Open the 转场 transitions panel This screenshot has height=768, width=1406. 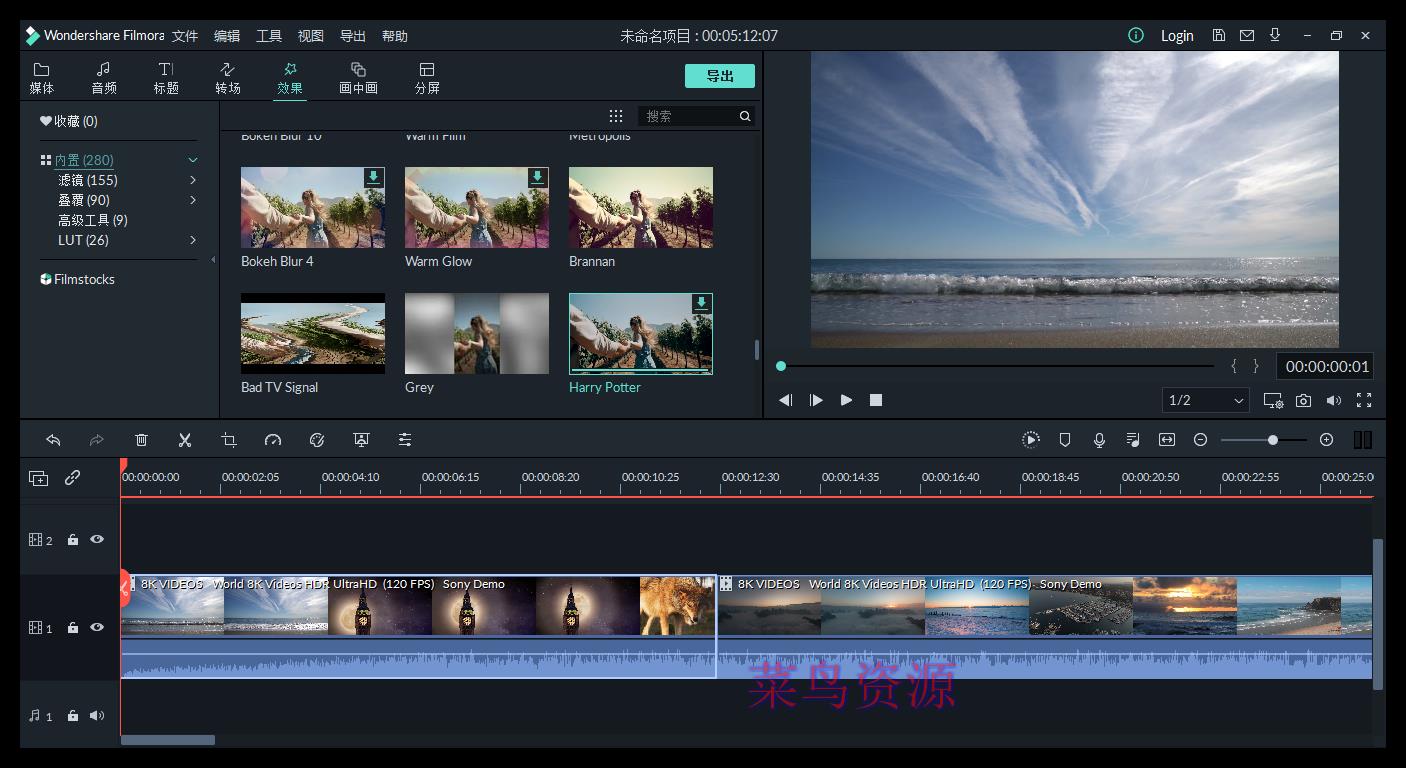tap(227, 76)
